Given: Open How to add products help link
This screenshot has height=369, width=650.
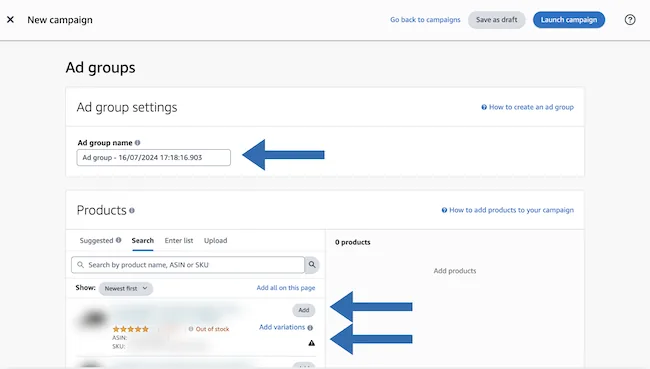Looking at the screenshot, I should tap(507, 210).
